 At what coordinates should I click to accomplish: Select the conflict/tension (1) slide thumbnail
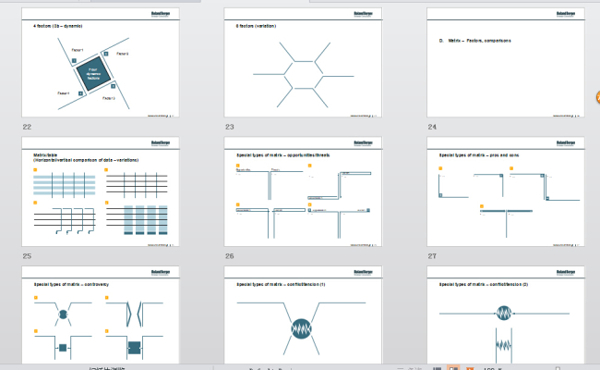[303, 315]
